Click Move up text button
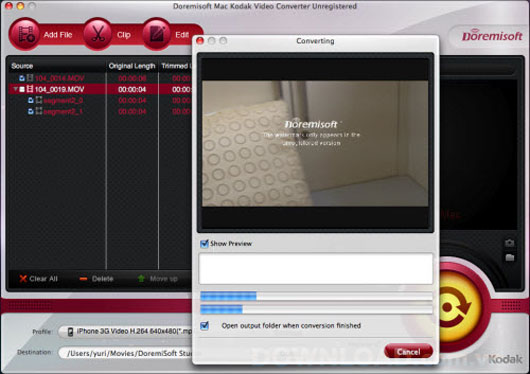Screen dimensions: 530x374 [164, 279]
